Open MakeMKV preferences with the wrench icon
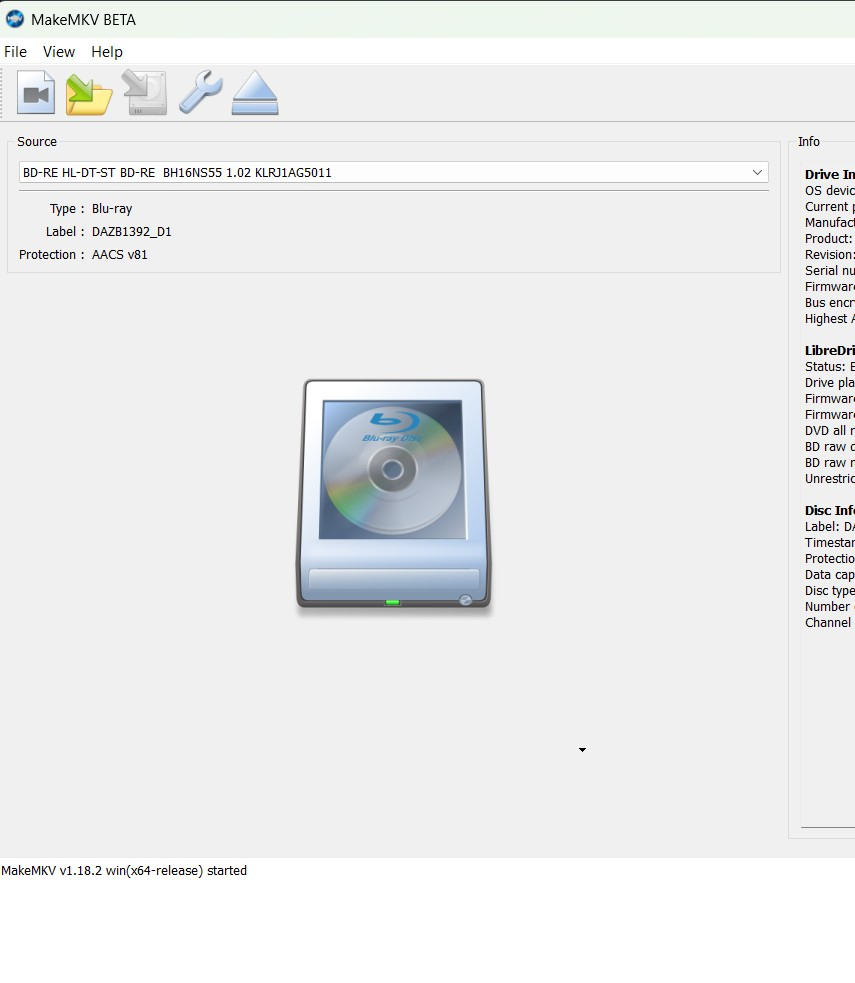 coord(199,92)
